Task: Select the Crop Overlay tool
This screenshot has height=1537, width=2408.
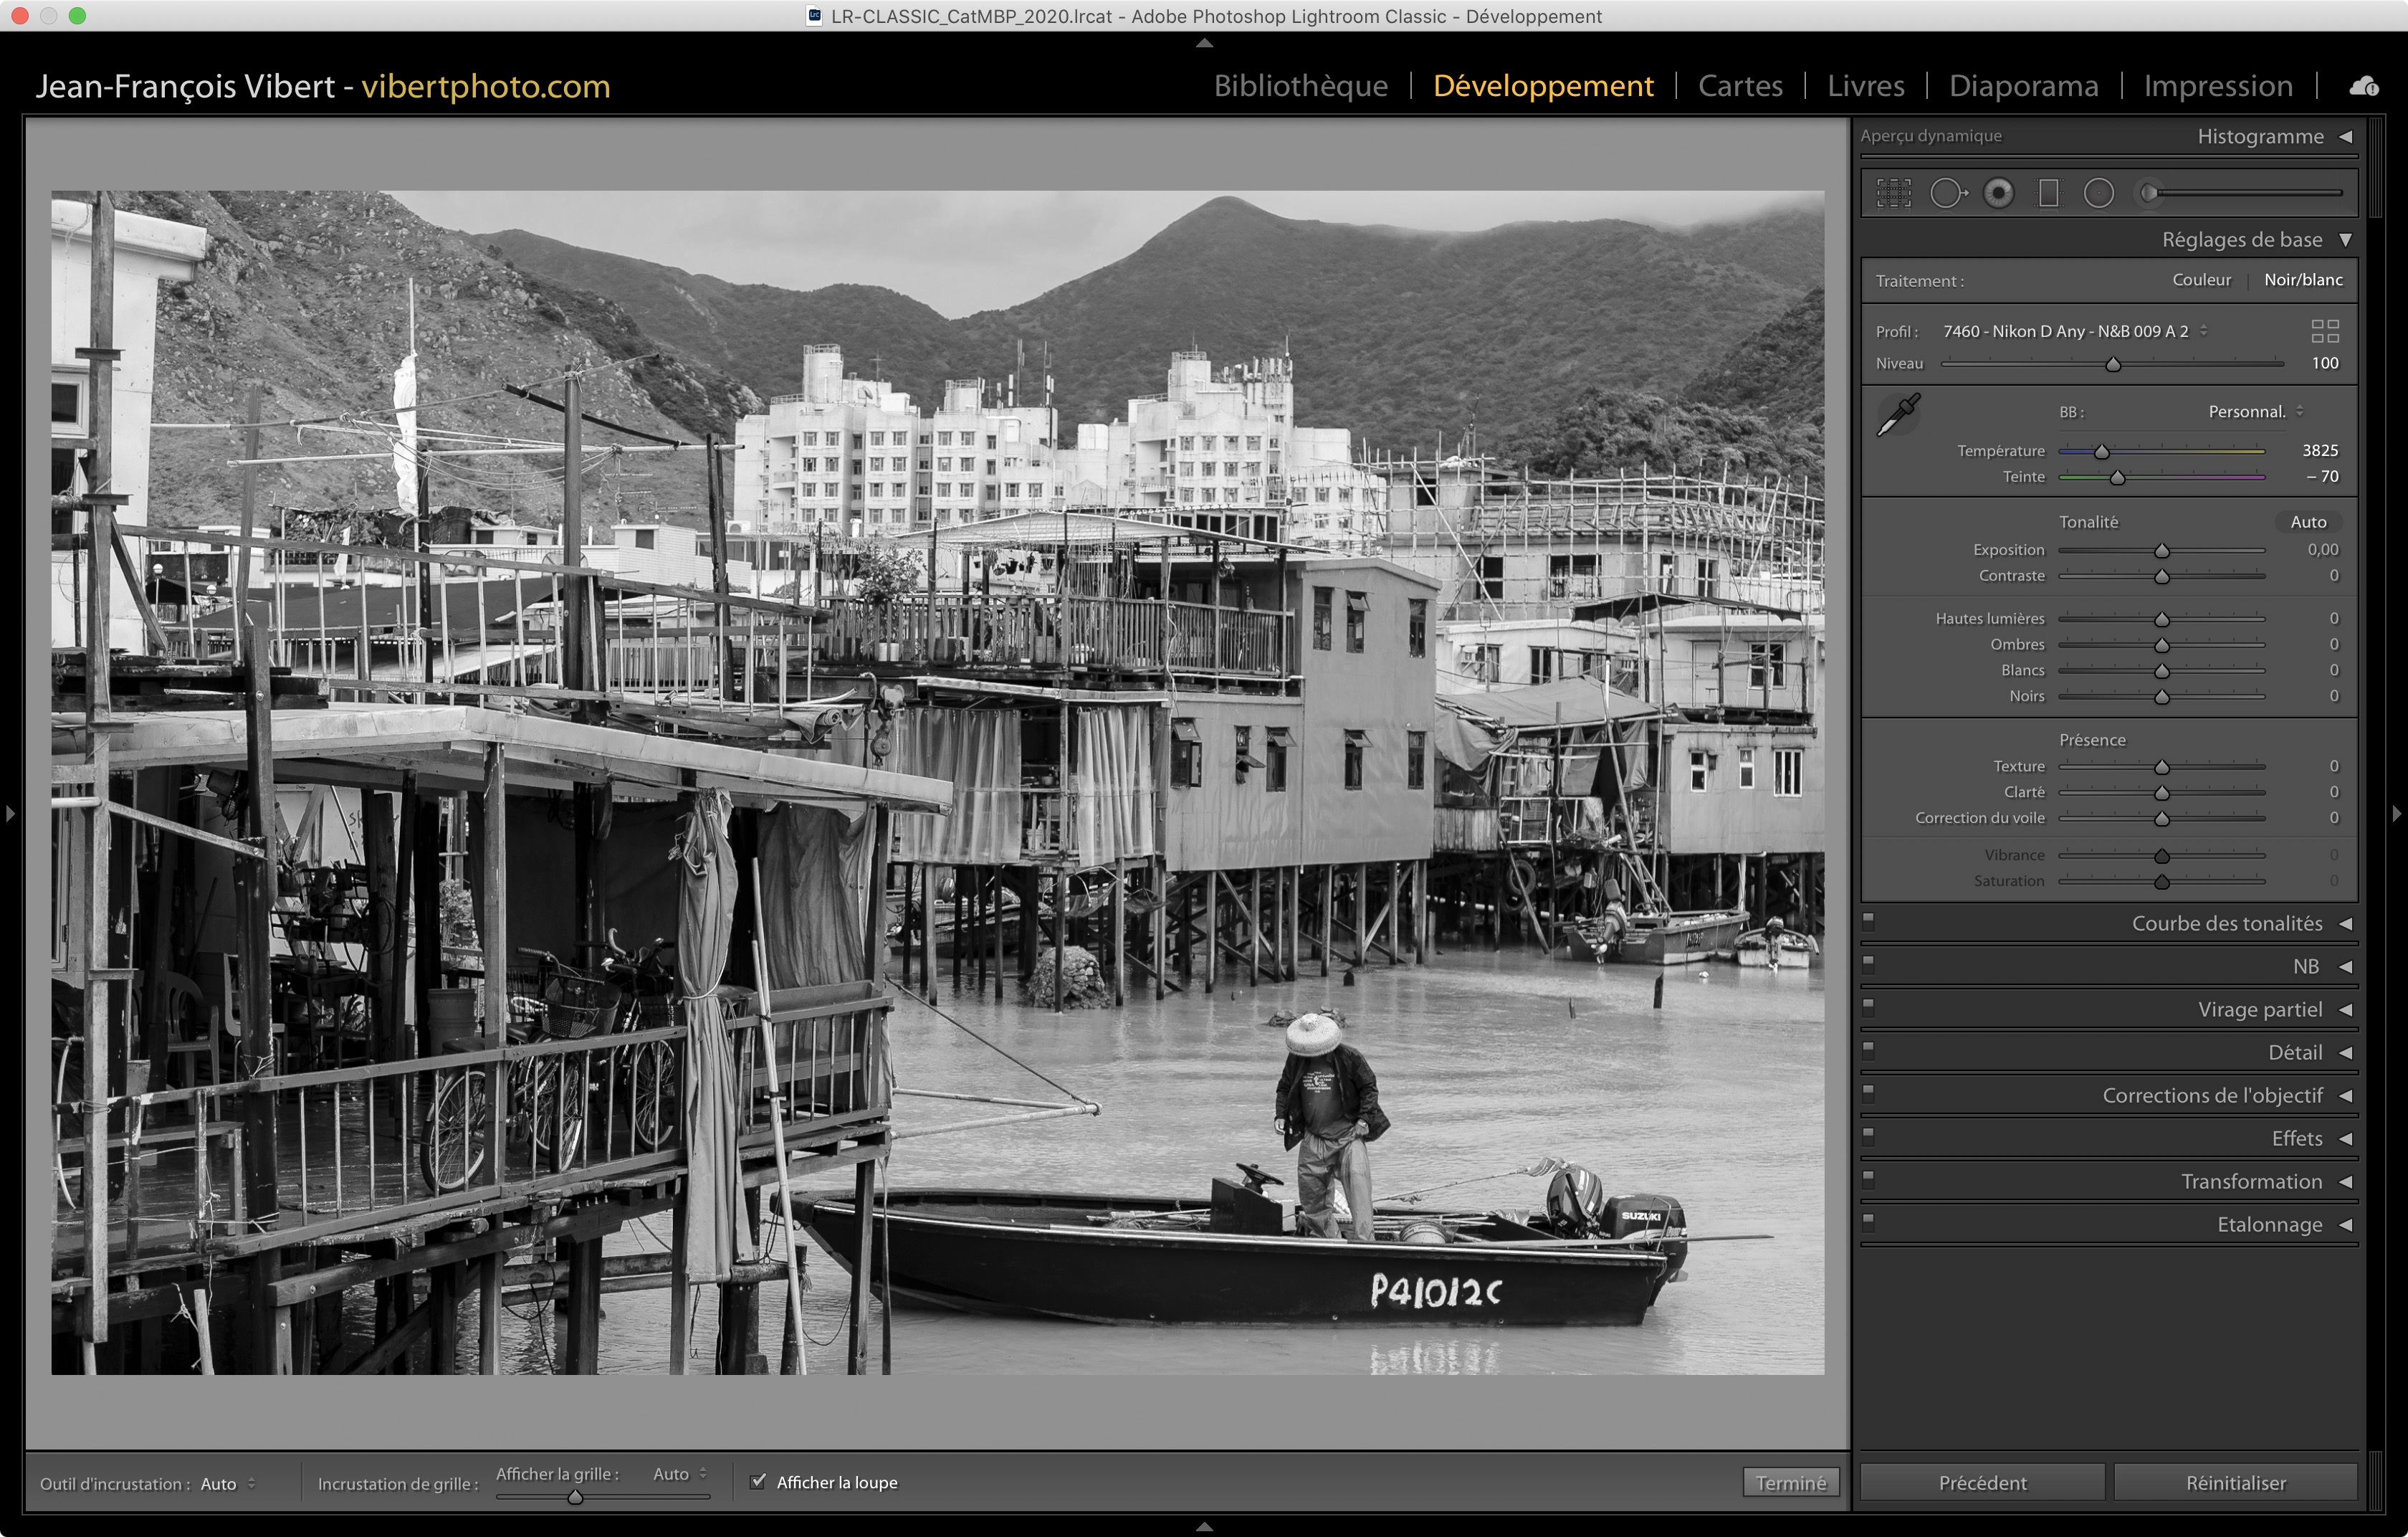Action: point(1893,193)
